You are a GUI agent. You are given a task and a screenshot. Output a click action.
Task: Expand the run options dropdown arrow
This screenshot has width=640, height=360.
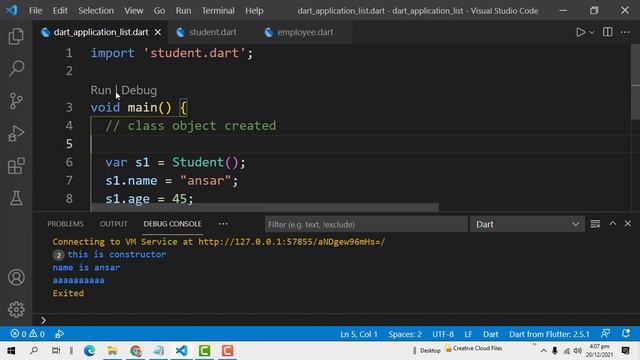pos(591,32)
